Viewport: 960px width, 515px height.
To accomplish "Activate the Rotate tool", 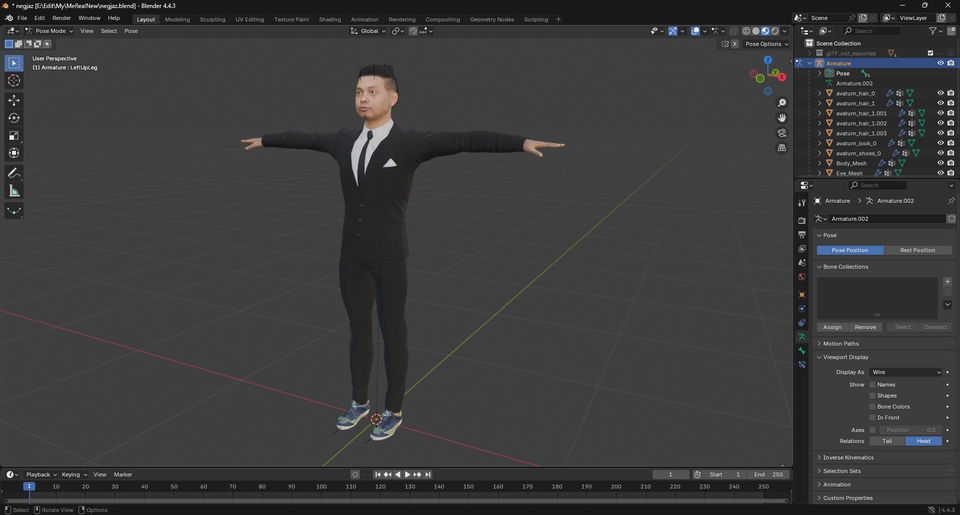I will [x=14, y=118].
